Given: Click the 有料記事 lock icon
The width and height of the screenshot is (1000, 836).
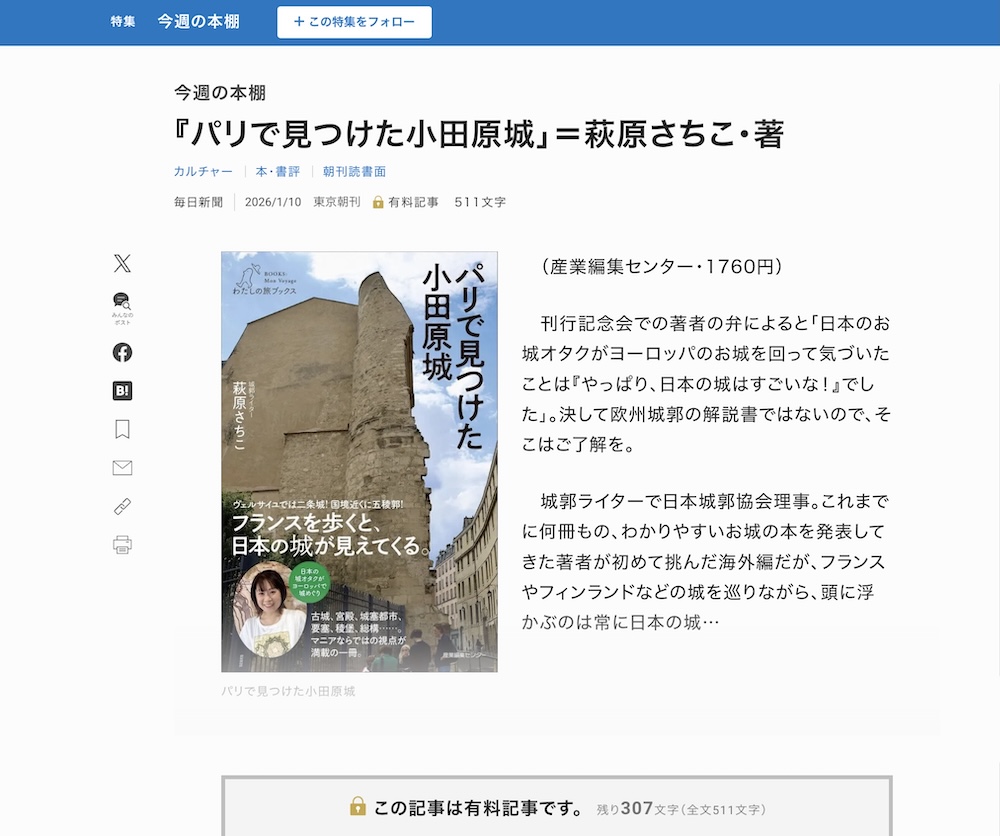Looking at the screenshot, I should 378,202.
